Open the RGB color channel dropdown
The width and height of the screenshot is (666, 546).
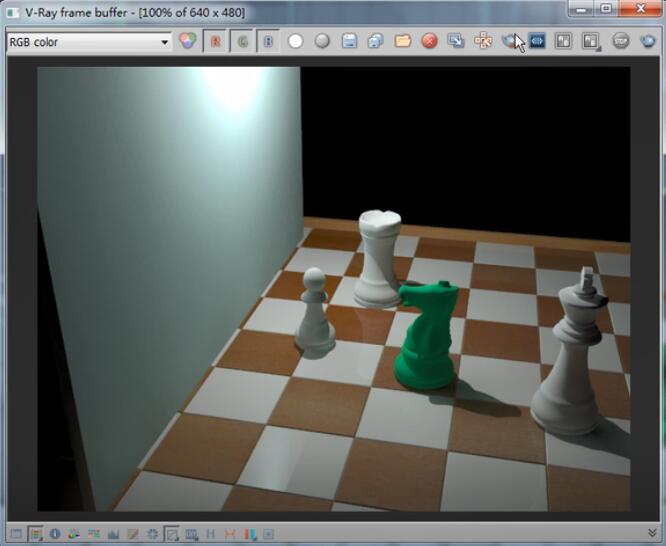click(89, 42)
